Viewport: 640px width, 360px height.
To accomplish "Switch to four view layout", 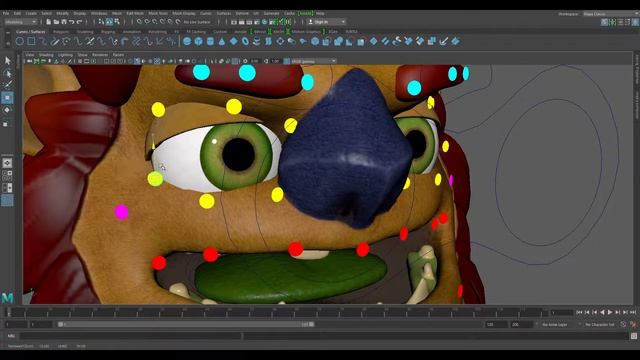I will 7,175.
